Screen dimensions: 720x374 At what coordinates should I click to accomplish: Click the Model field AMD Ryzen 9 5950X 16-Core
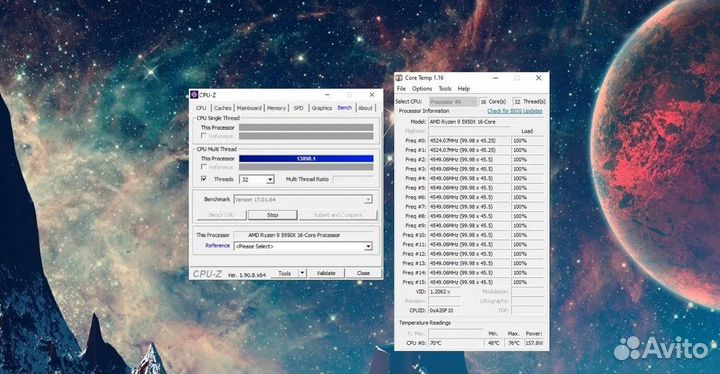tap(486, 122)
